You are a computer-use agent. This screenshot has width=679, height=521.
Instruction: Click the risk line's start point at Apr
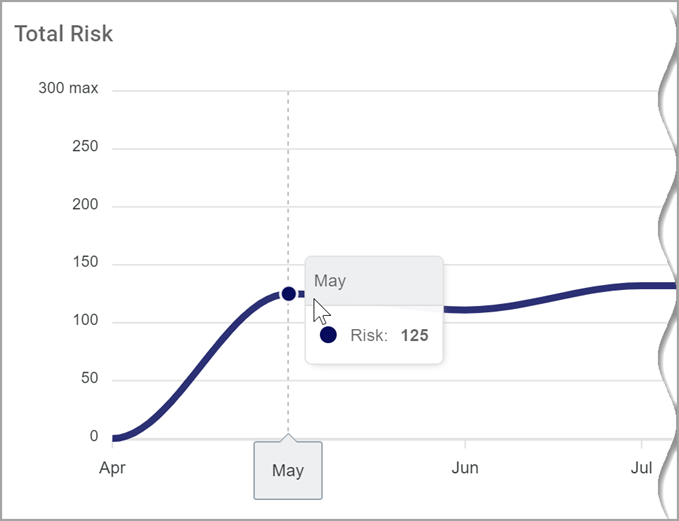click(116, 437)
